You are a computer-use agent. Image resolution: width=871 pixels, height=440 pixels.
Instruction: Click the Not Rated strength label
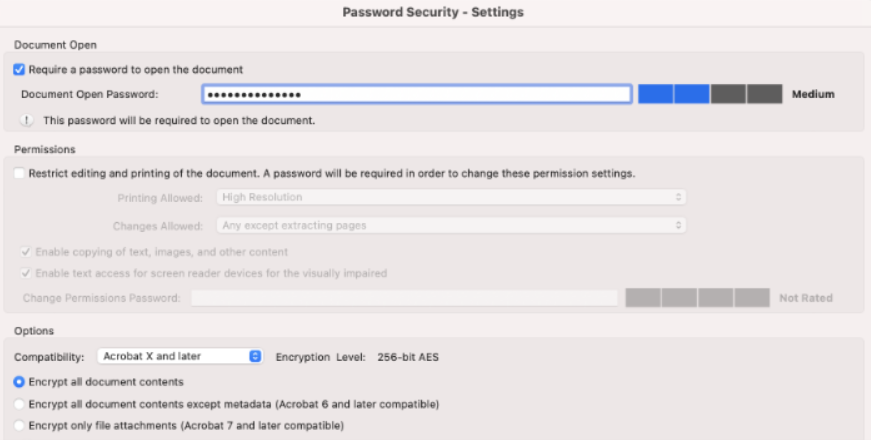pyautogui.click(x=806, y=298)
